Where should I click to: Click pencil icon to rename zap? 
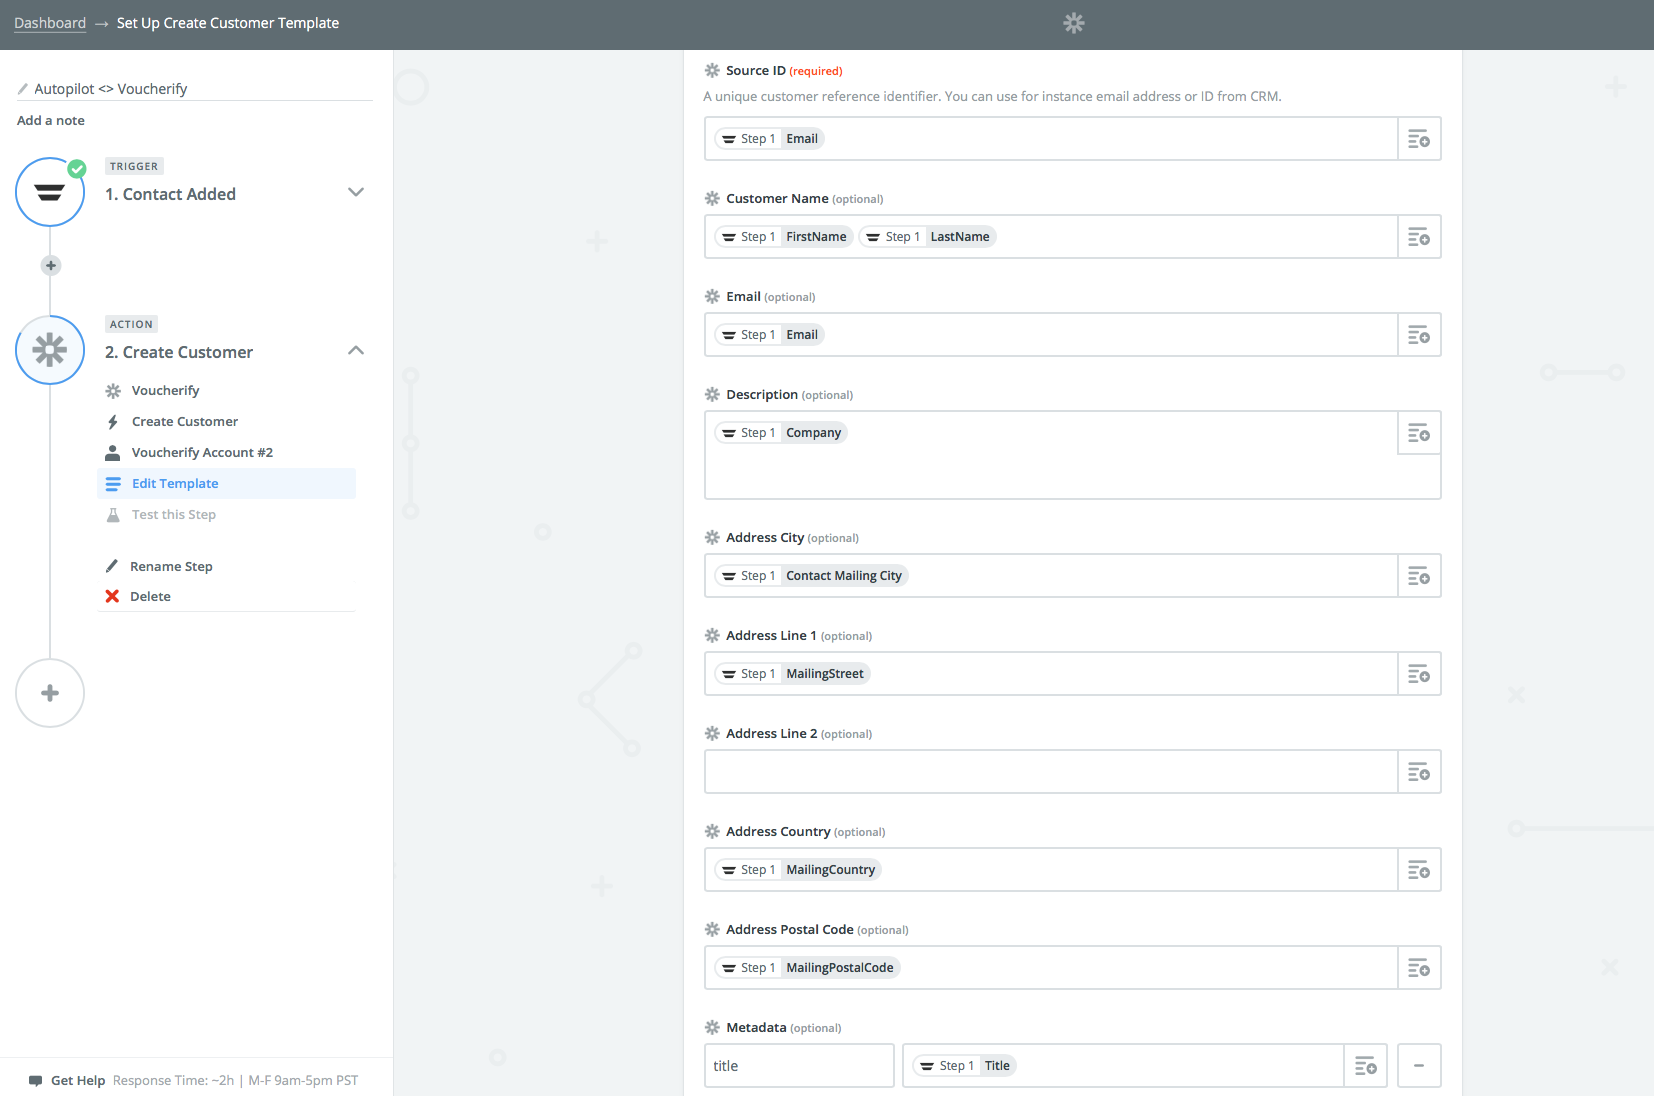pos(23,89)
